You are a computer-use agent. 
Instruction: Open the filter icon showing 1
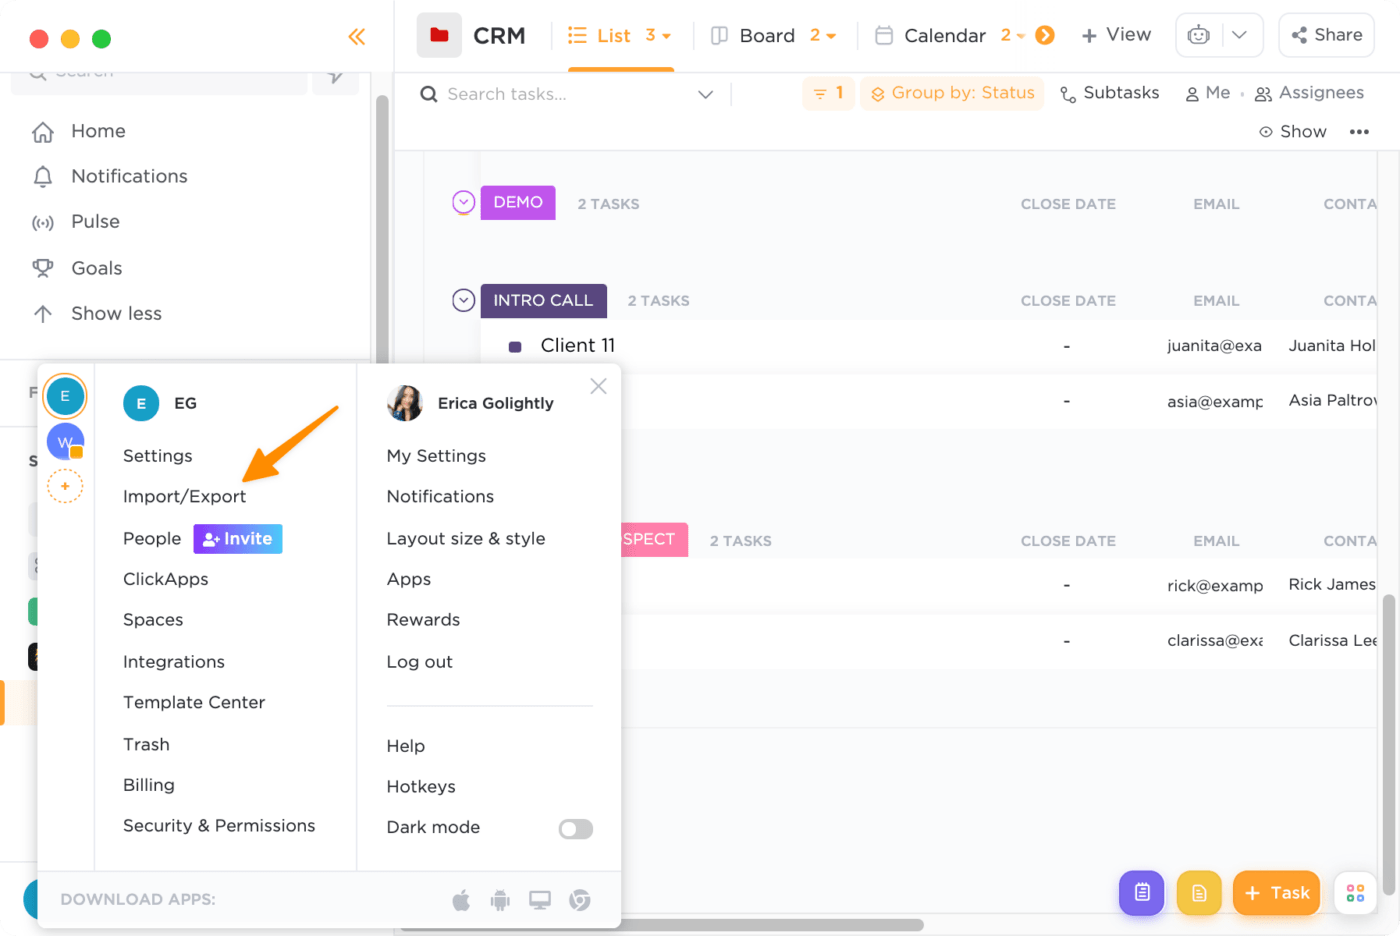click(x=828, y=93)
